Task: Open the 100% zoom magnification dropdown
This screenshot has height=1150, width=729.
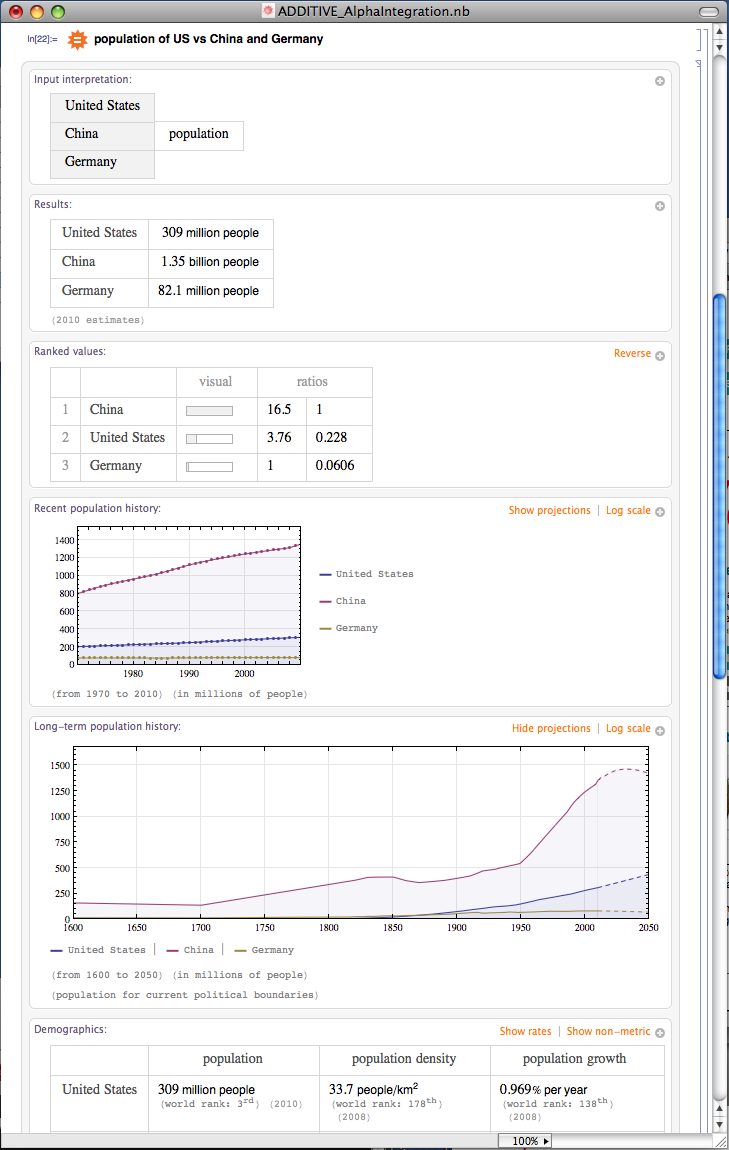Action: (x=525, y=1141)
